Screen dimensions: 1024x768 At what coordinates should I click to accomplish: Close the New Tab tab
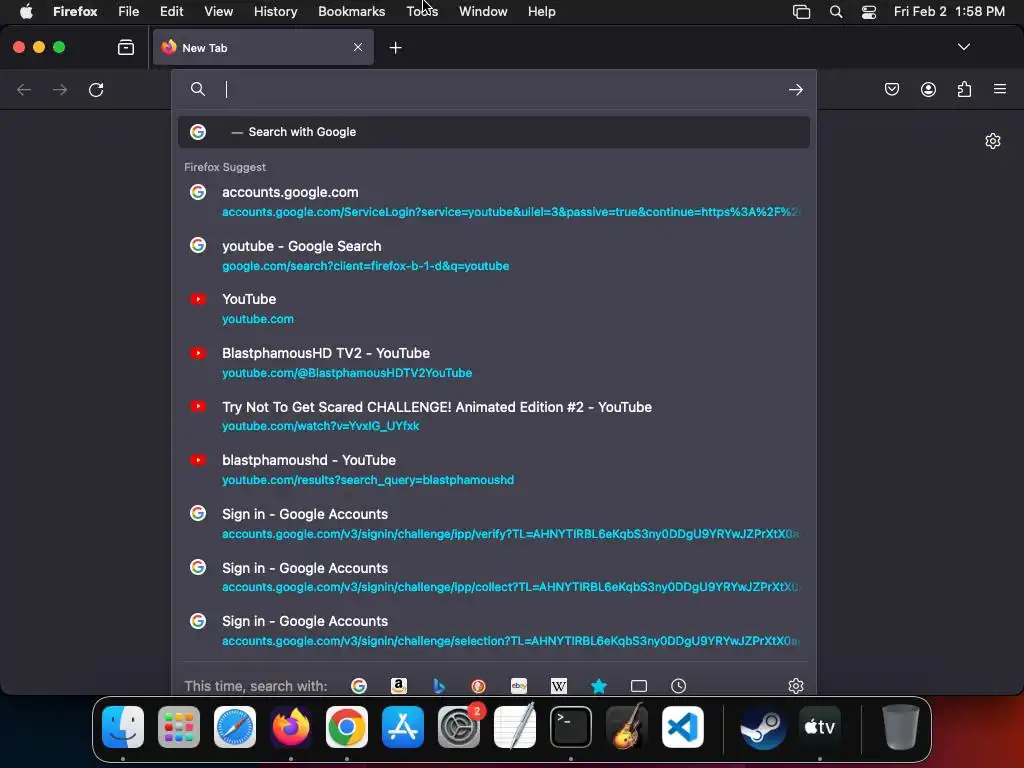coord(358,47)
